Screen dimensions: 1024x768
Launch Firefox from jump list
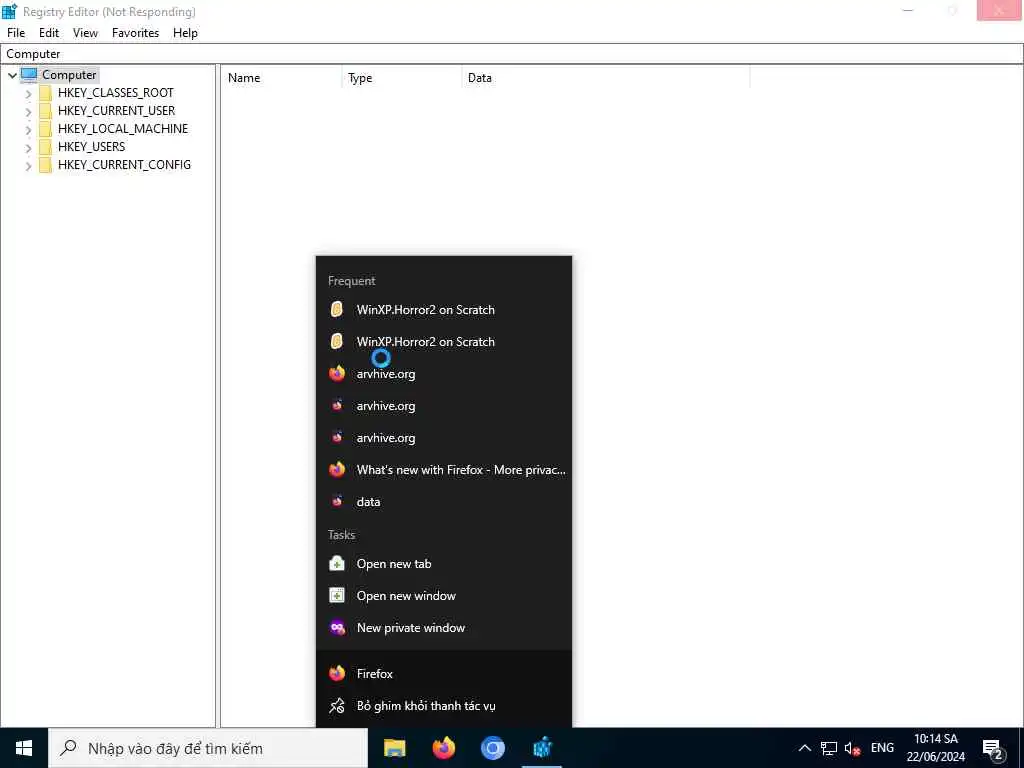tap(444, 673)
